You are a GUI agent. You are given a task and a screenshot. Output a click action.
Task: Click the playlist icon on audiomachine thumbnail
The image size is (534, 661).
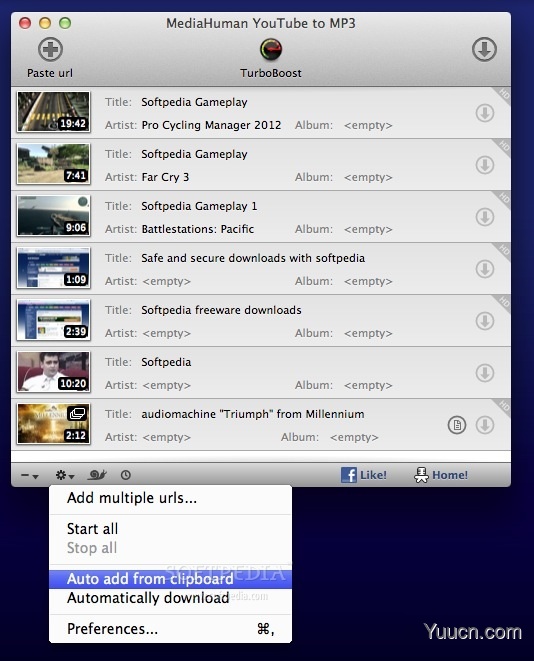77,414
